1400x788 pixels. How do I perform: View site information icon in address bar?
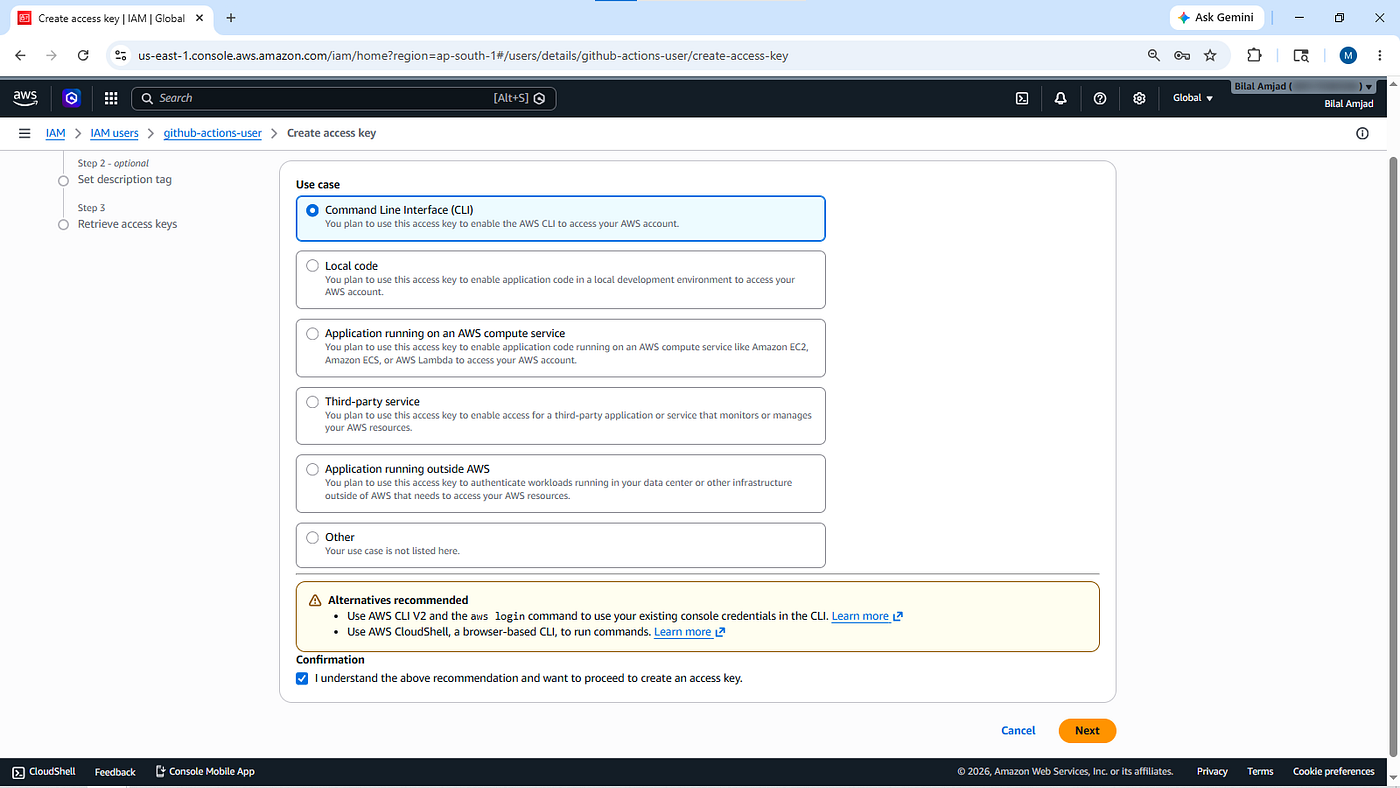tap(121, 56)
